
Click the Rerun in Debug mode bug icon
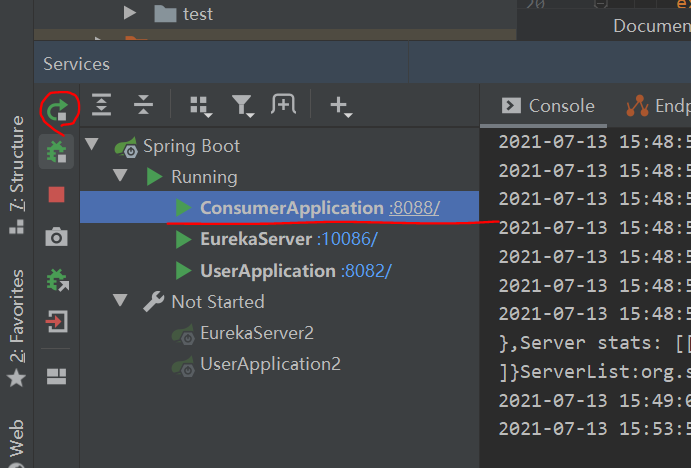pos(56,152)
